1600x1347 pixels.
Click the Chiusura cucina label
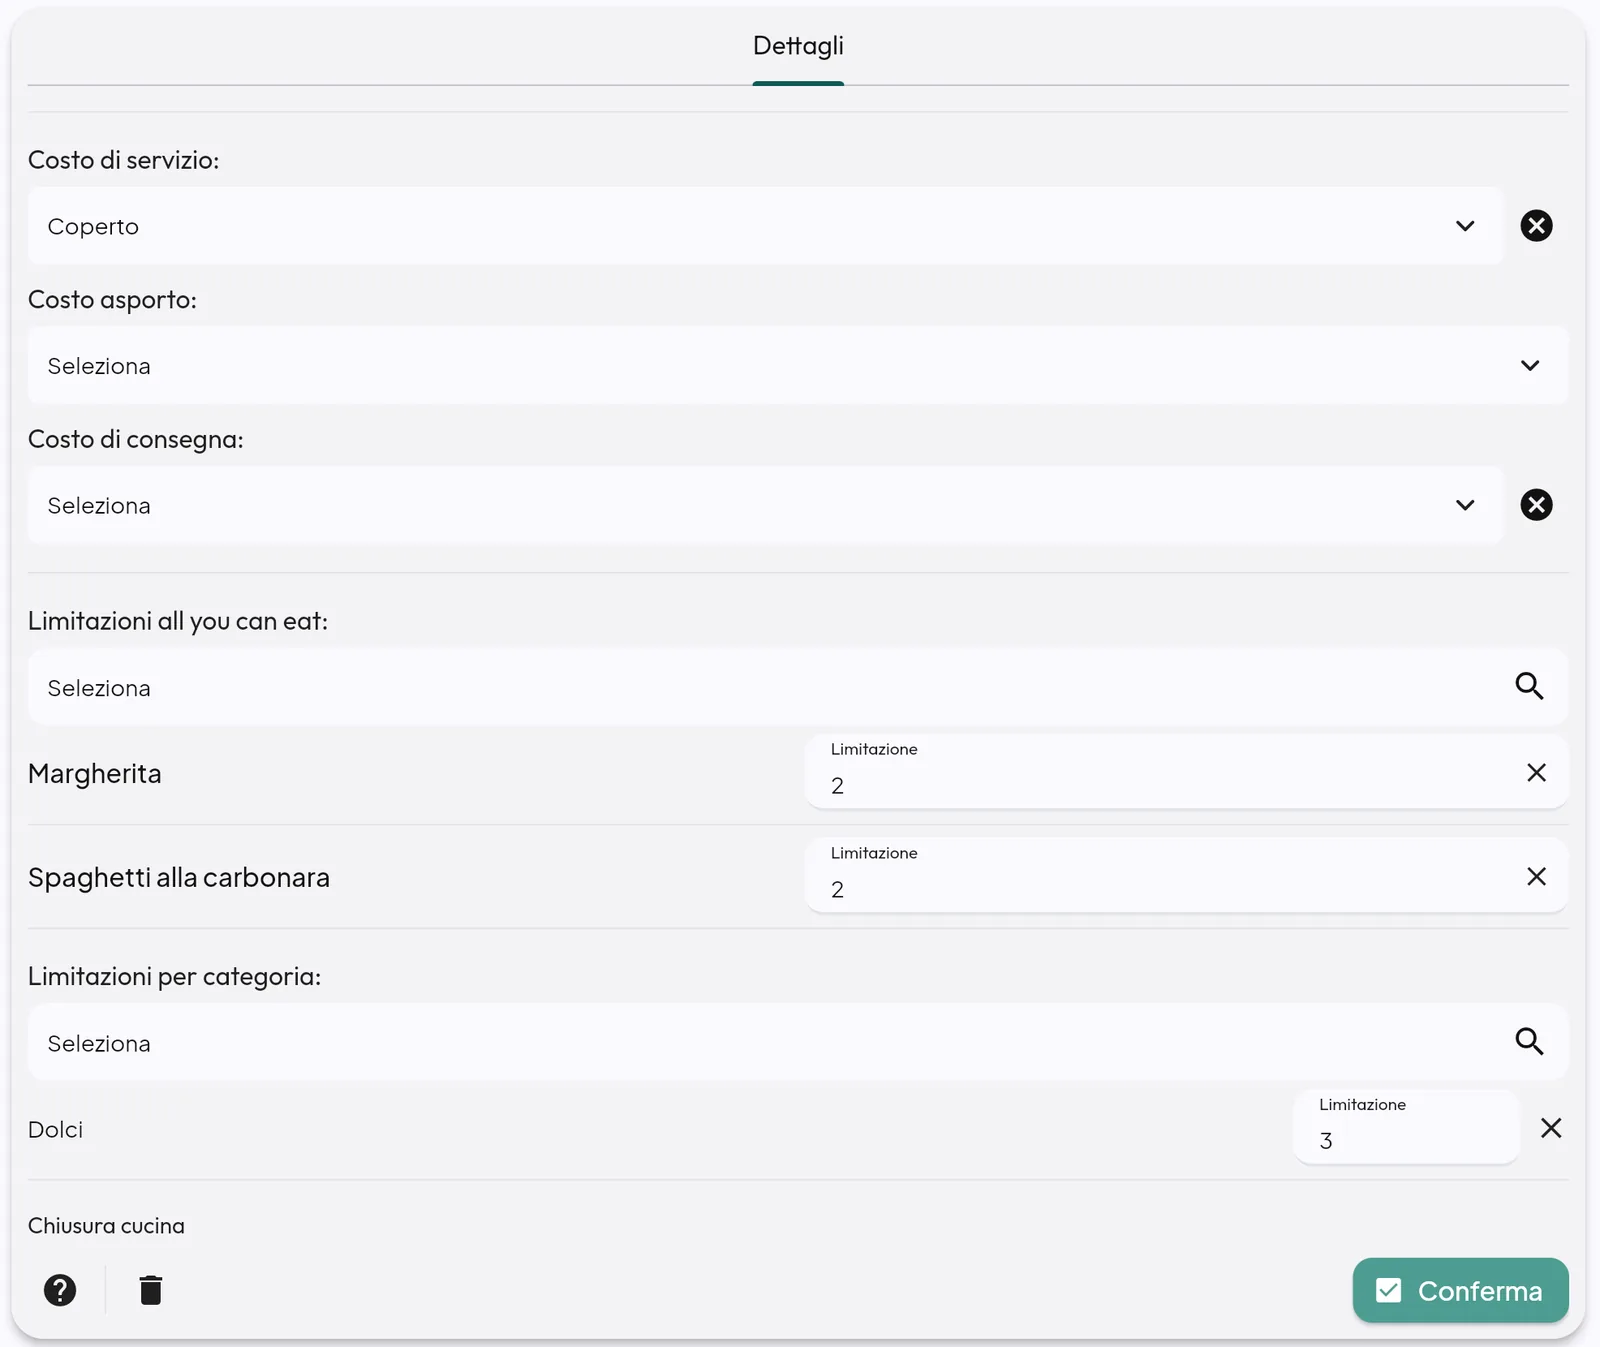106,1226
